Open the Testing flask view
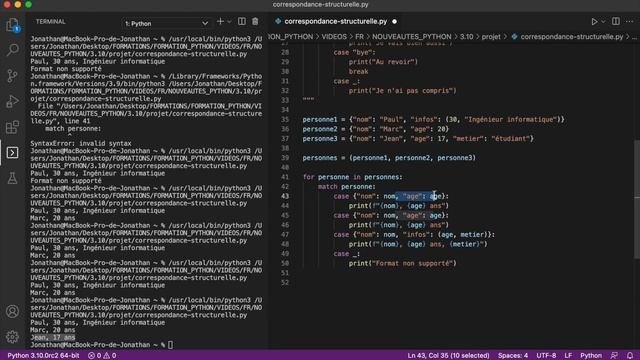The image size is (640, 360). point(13,178)
